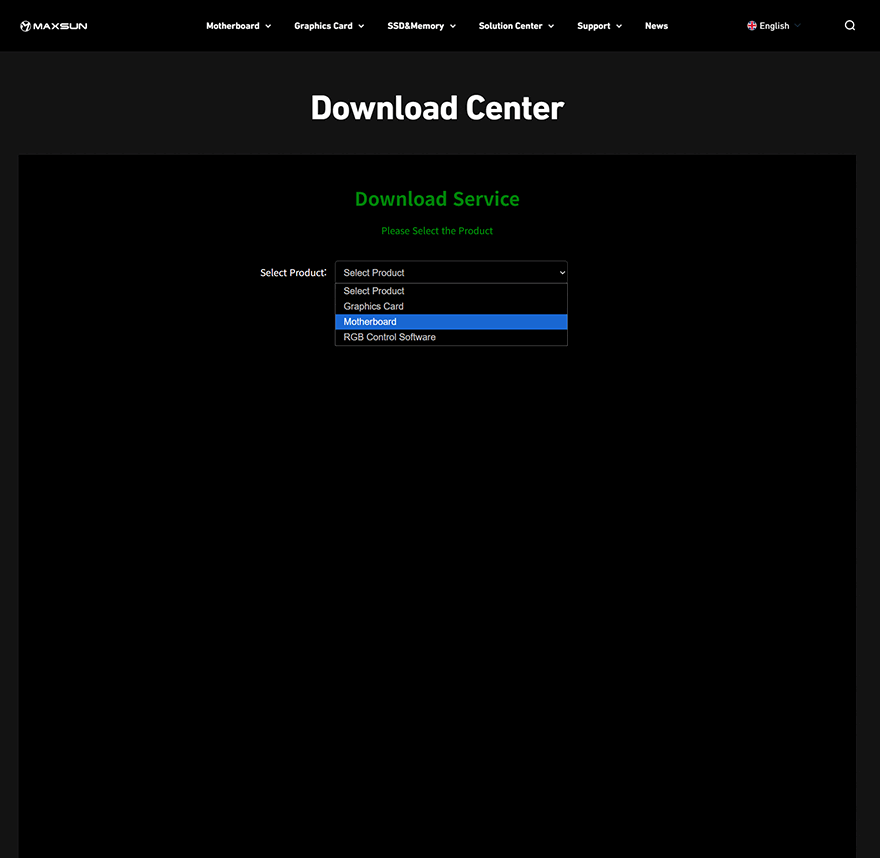Open the Solution Center nav menu

(x=516, y=26)
